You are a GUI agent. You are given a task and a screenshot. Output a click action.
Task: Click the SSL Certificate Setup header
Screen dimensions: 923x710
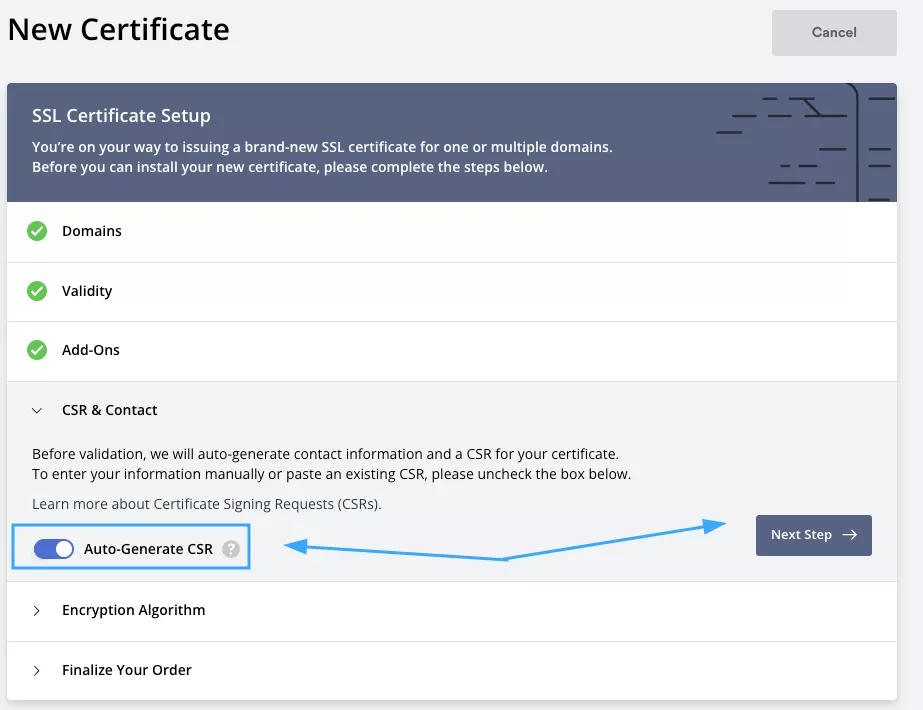[x=121, y=115]
